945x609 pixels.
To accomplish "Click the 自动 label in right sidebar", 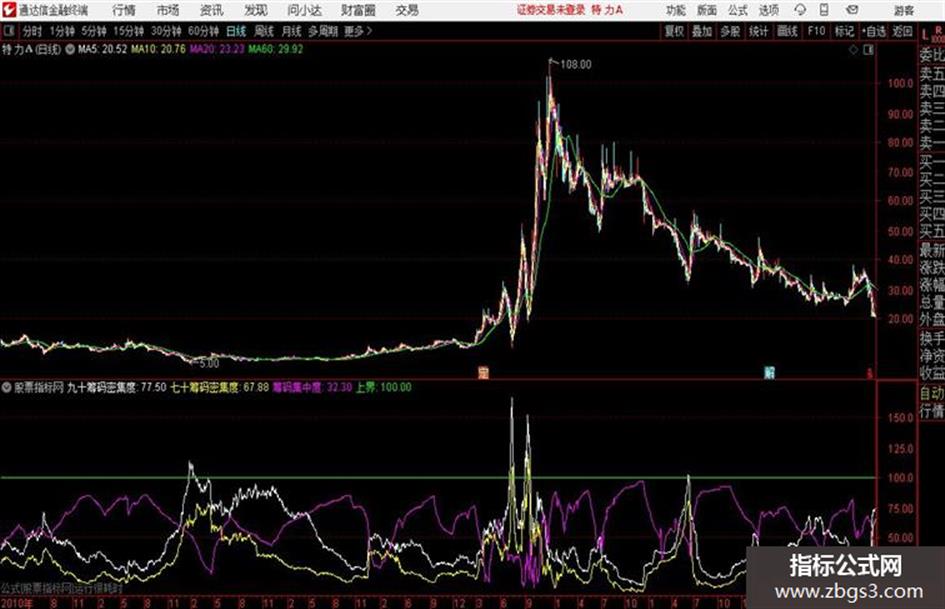I will click(x=932, y=393).
